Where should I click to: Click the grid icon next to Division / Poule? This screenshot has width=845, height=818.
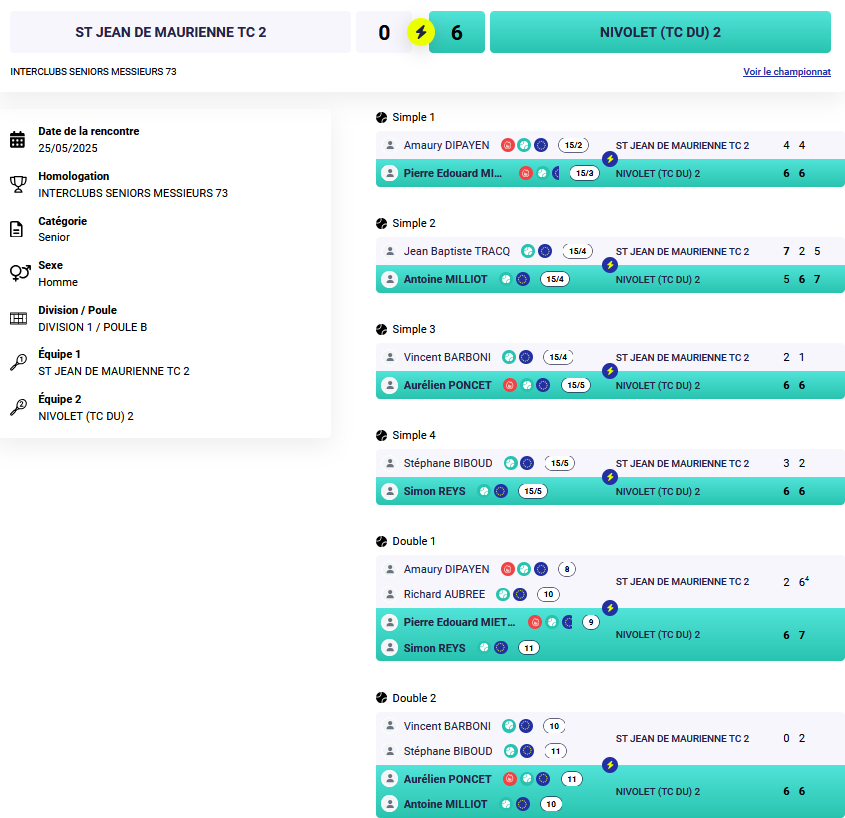[x=18, y=318]
